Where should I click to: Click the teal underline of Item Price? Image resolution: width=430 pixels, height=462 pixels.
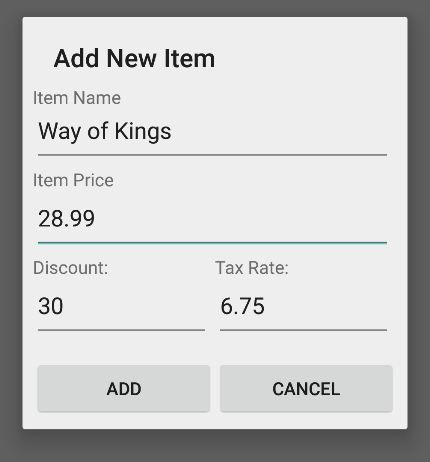tap(212, 243)
